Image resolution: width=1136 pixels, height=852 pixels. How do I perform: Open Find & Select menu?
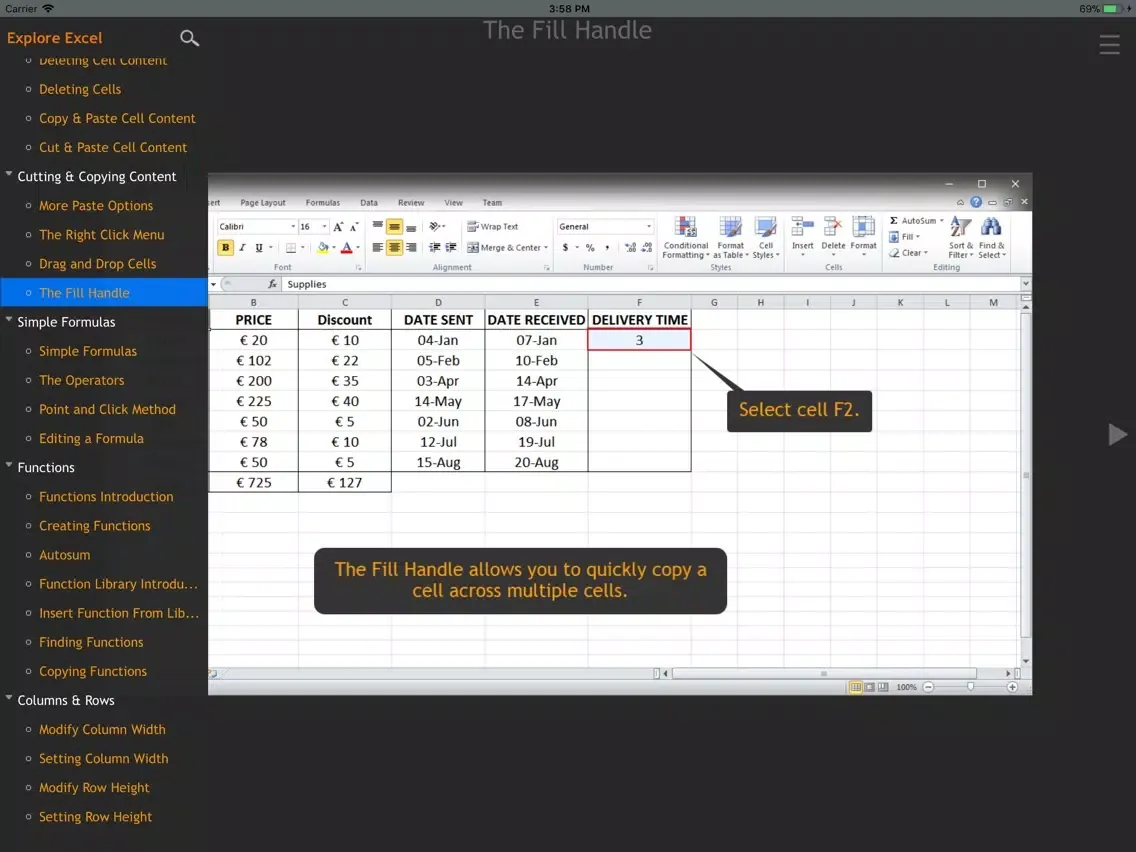coord(991,238)
